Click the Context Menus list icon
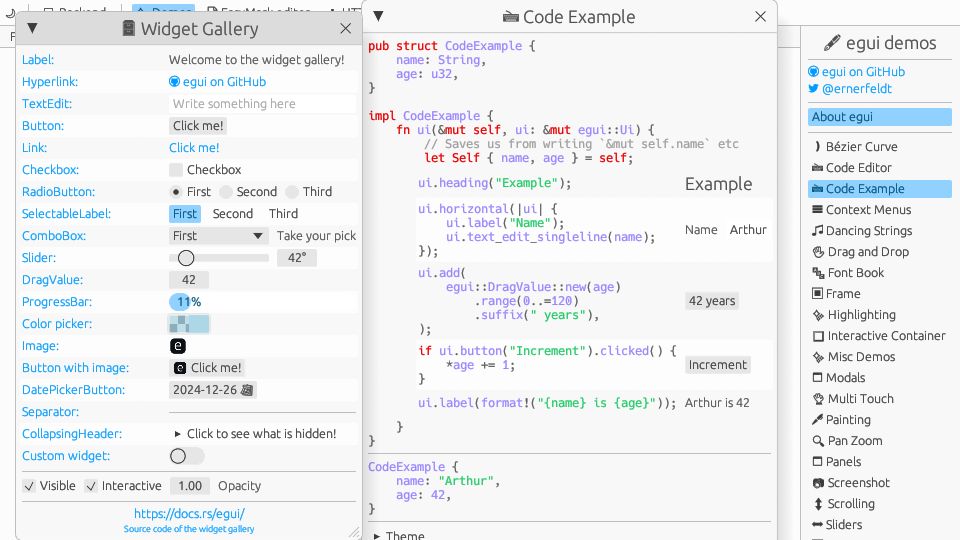960x540 pixels. tap(817, 209)
